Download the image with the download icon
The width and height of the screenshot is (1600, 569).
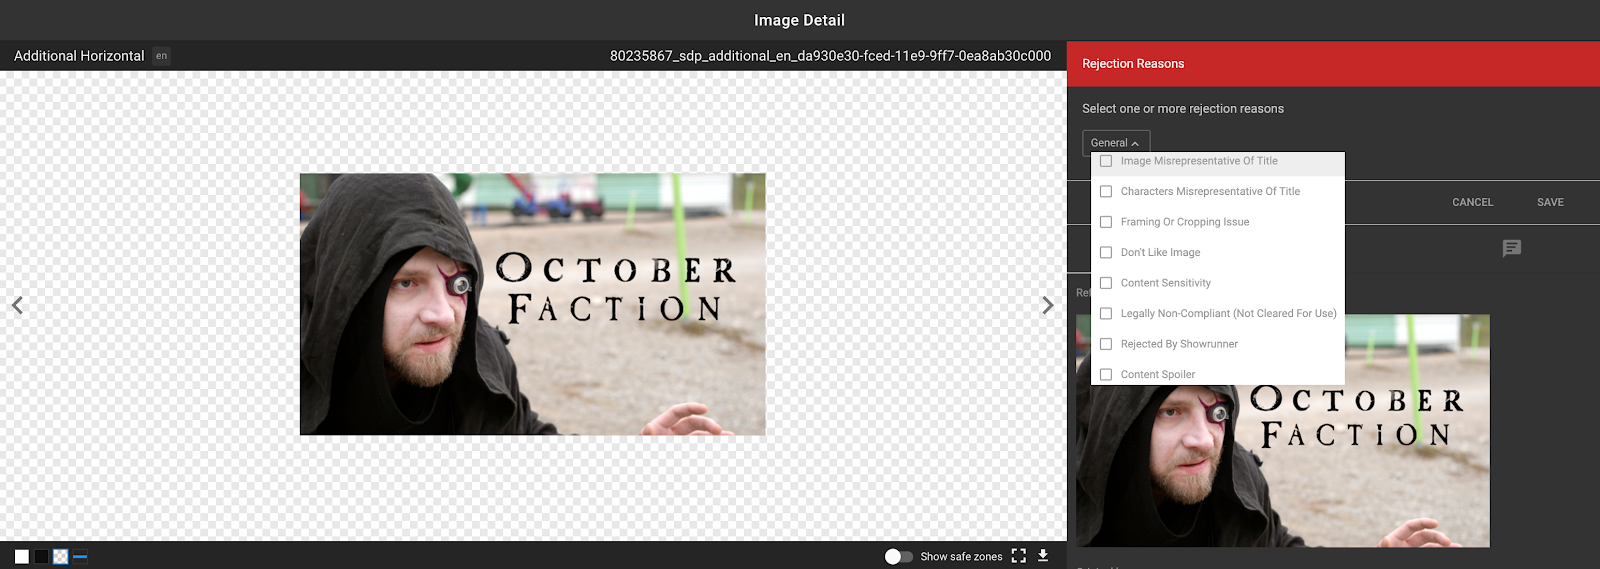[1043, 556]
